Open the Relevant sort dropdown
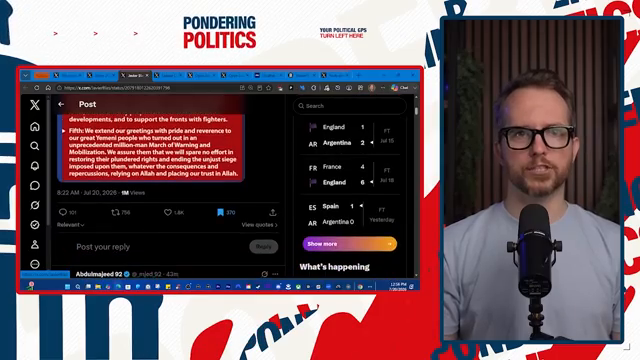Viewport: 640px width, 360px height. (x=71, y=225)
